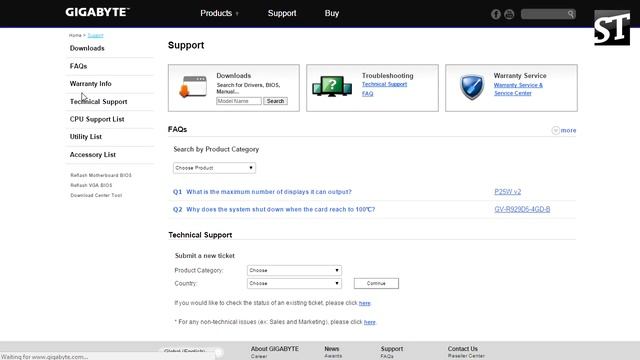Open the P25W v2 product link
The width and height of the screenshot is (640, 360).
[507, 192]
